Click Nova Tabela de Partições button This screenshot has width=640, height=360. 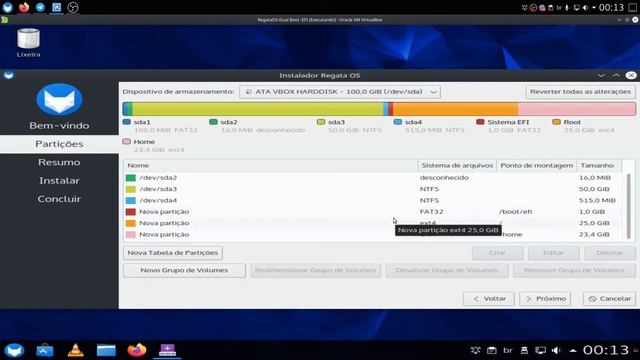click(173, 253)
